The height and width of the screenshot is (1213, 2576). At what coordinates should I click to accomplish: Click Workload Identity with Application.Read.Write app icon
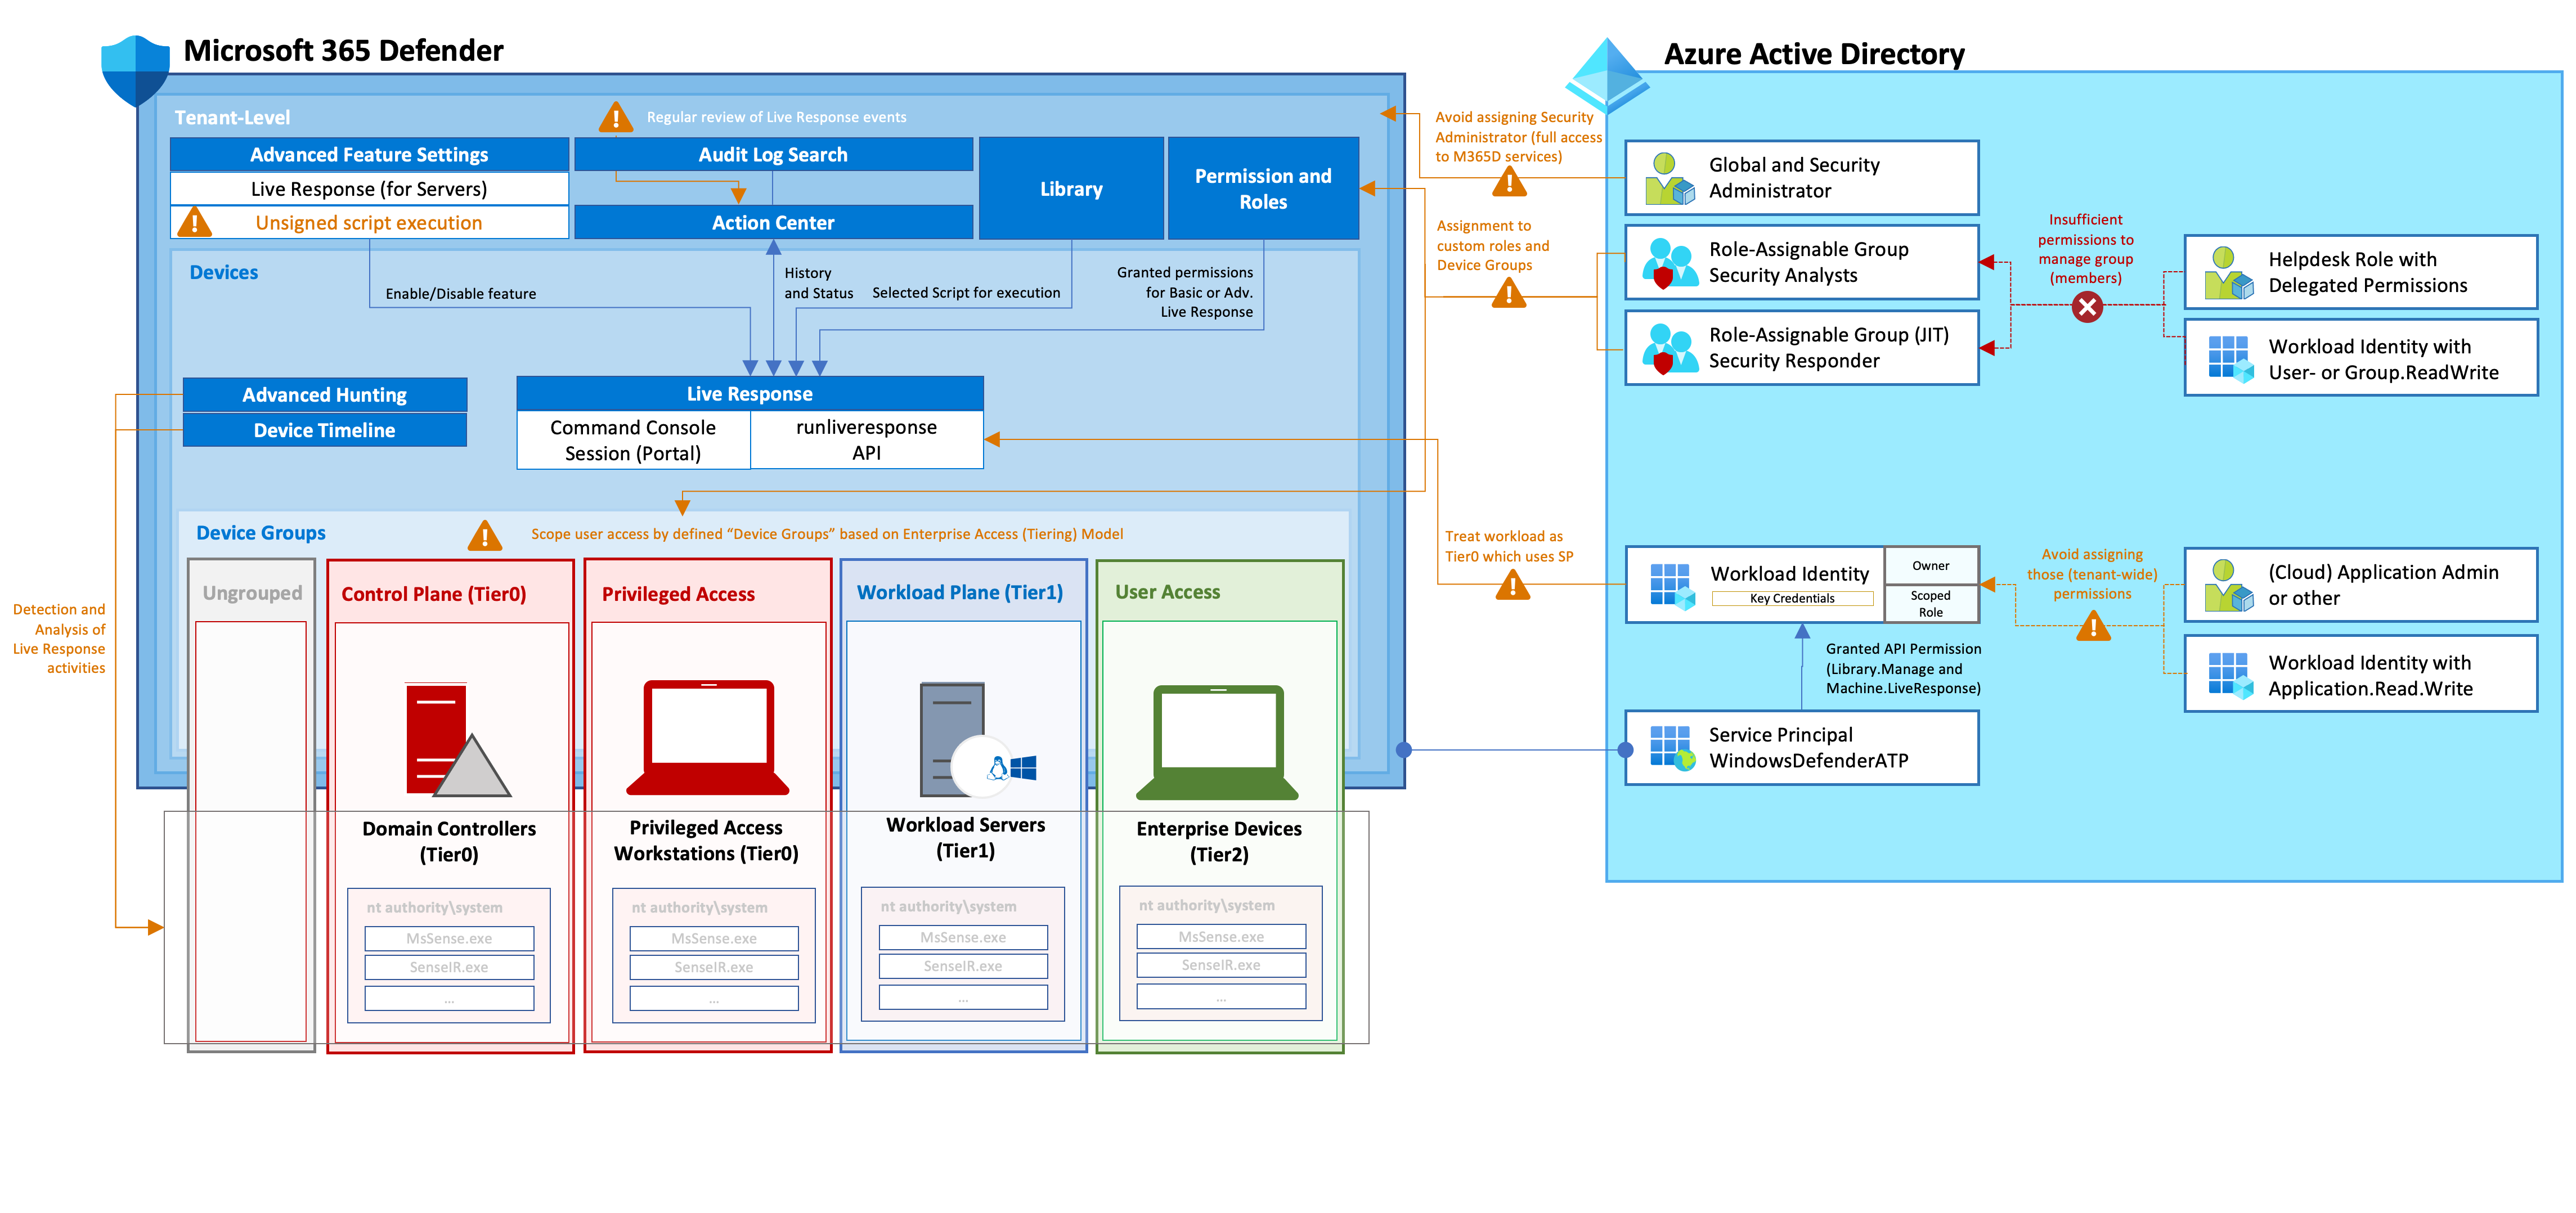[x=2231, y=676]
